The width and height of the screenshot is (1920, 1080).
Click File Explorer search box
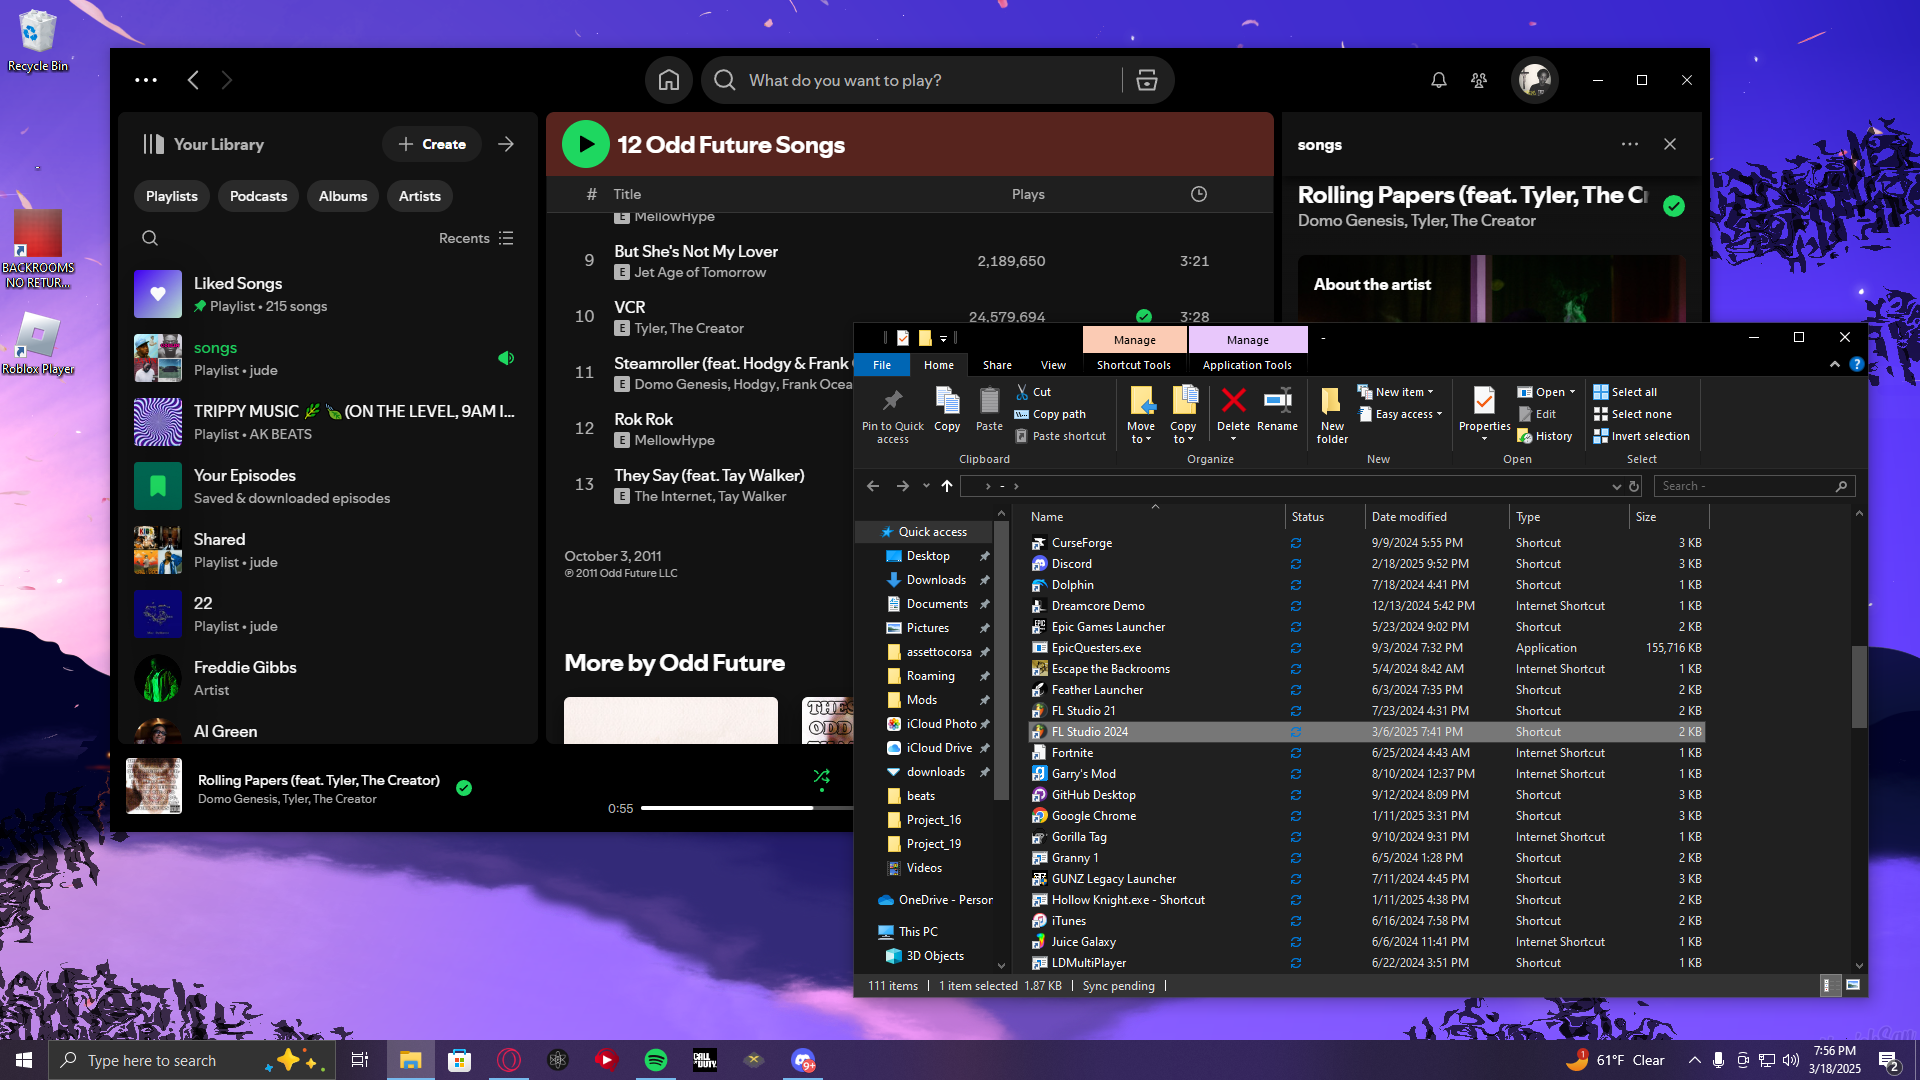(x=1755, y=486)
